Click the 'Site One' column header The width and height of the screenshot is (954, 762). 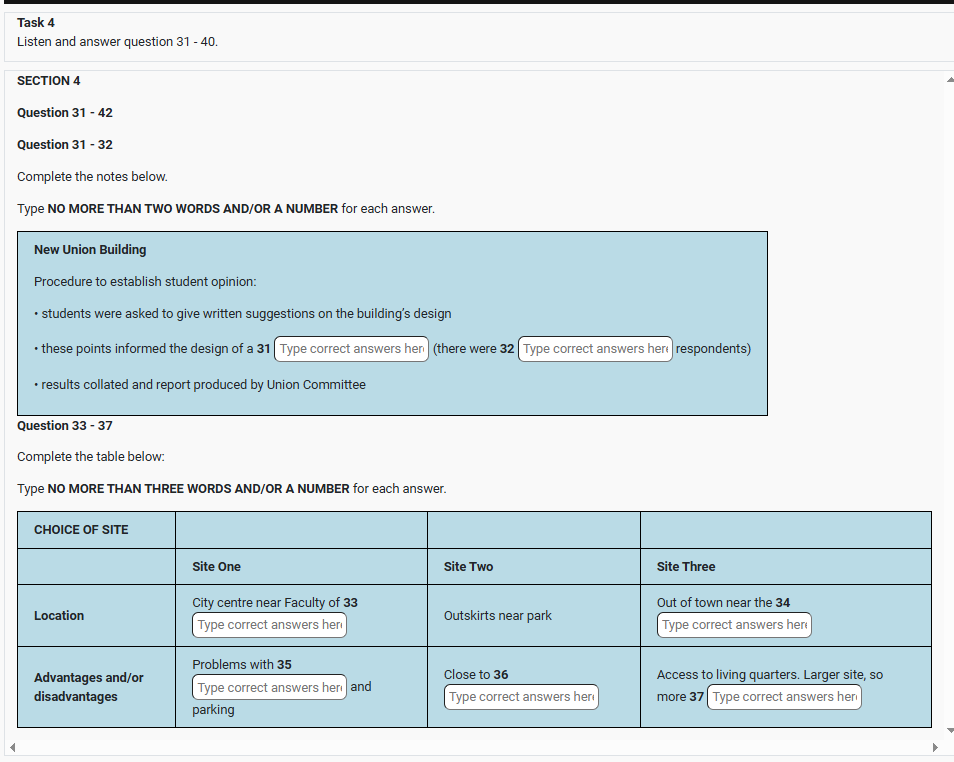pyautogui.click(x=217, y=567)
